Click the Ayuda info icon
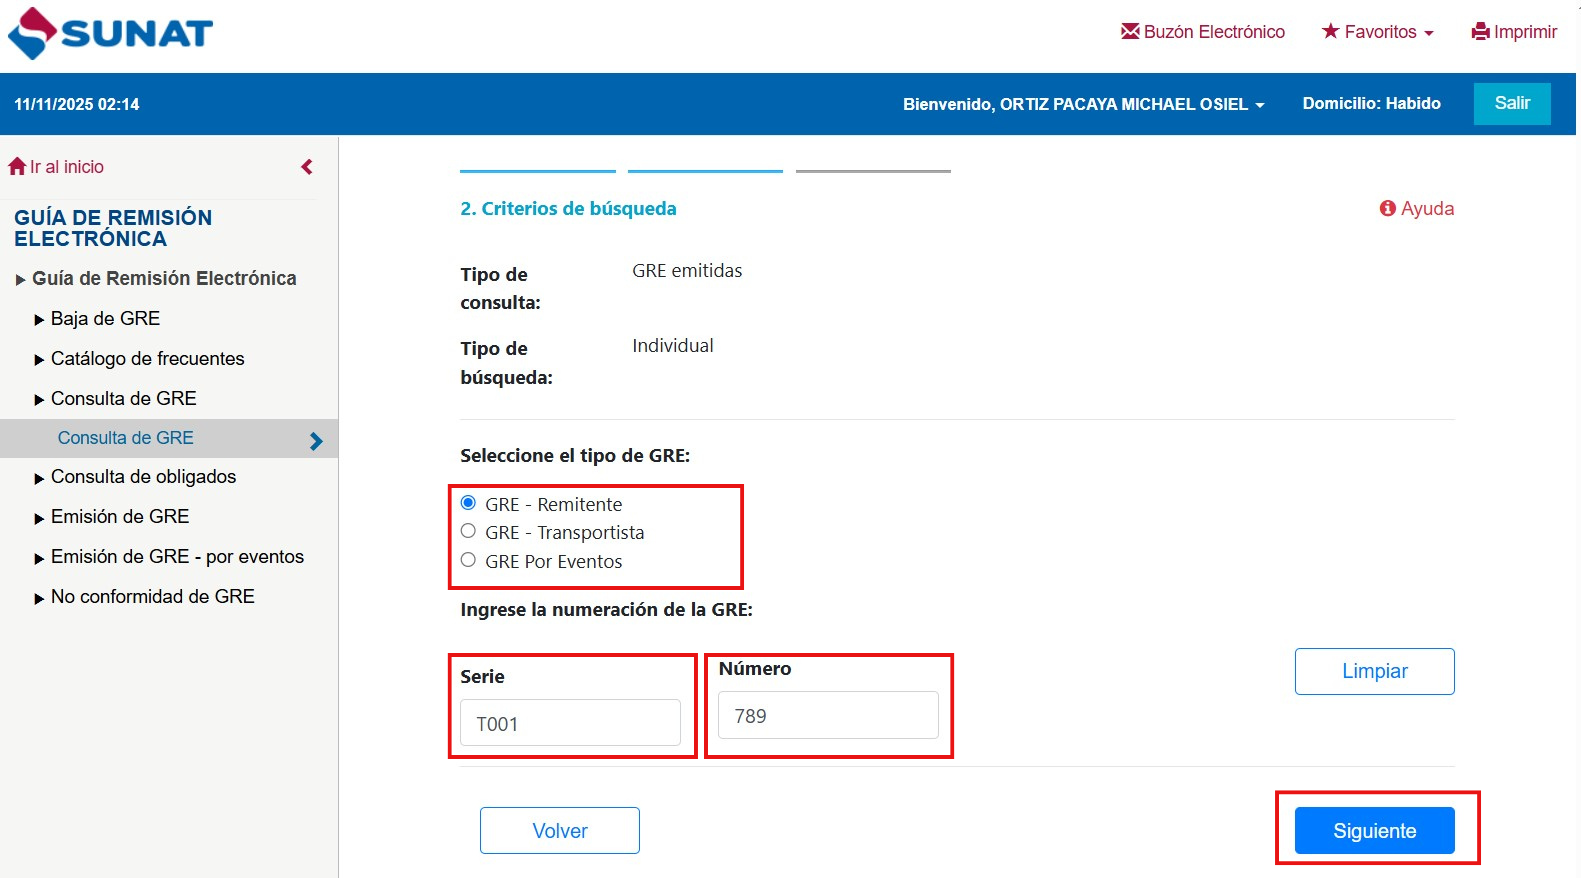This screenshot has height=878, width=1581. click(x=1387, y=208)
